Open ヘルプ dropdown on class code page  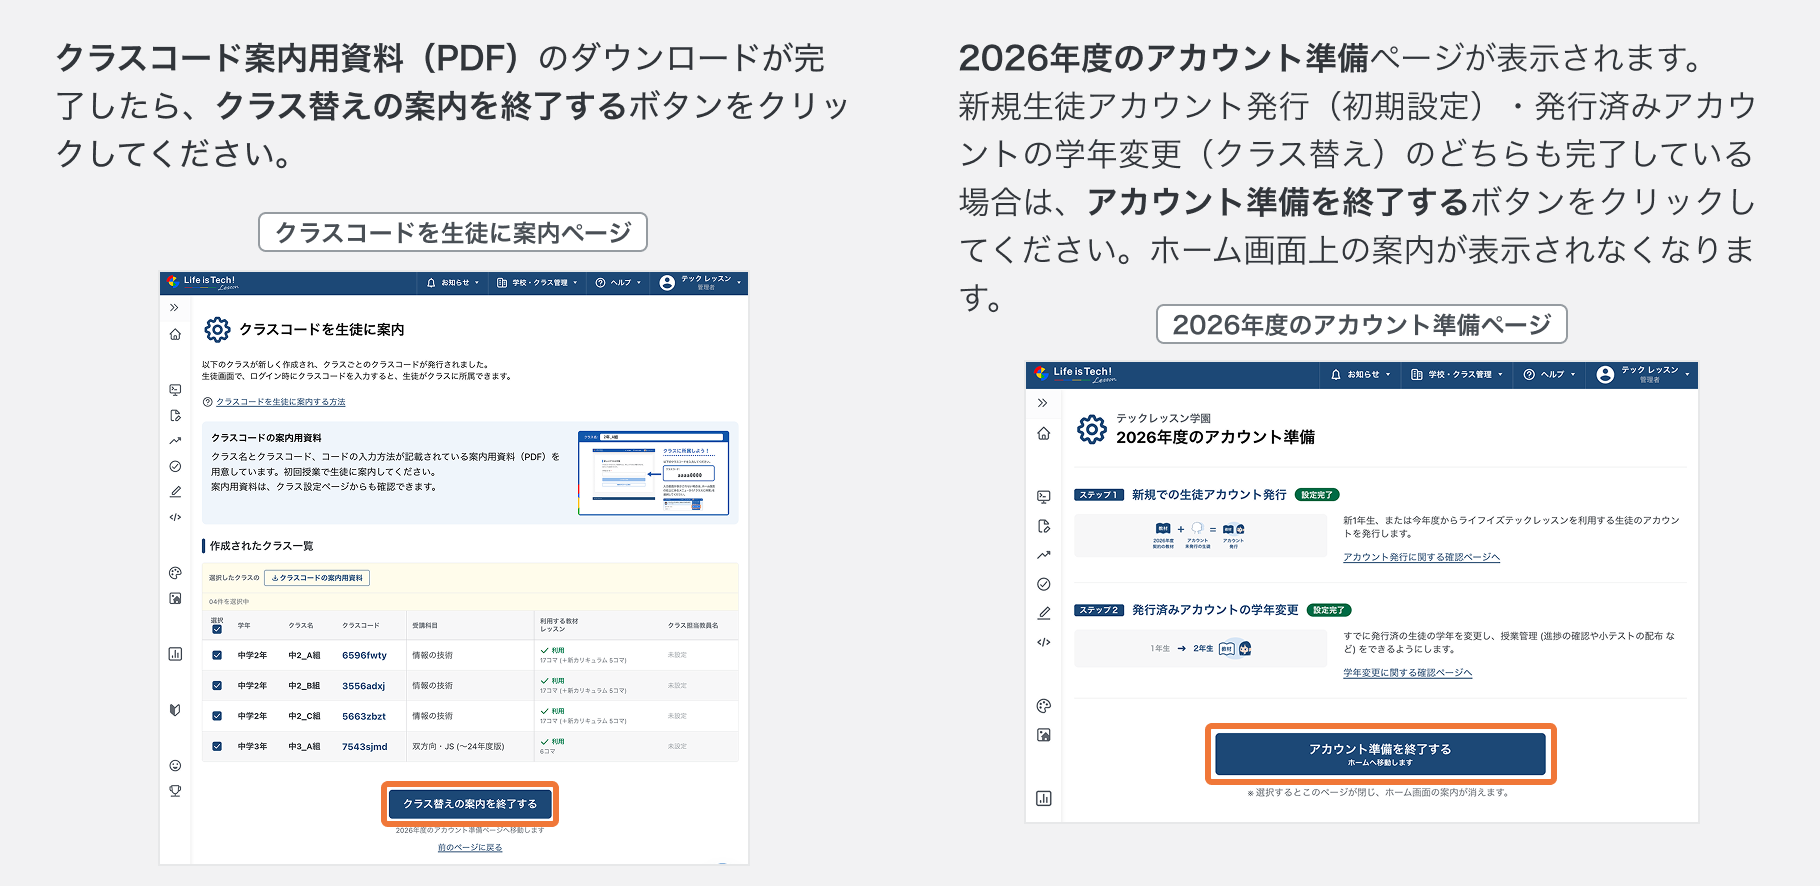tap(619, 283)
